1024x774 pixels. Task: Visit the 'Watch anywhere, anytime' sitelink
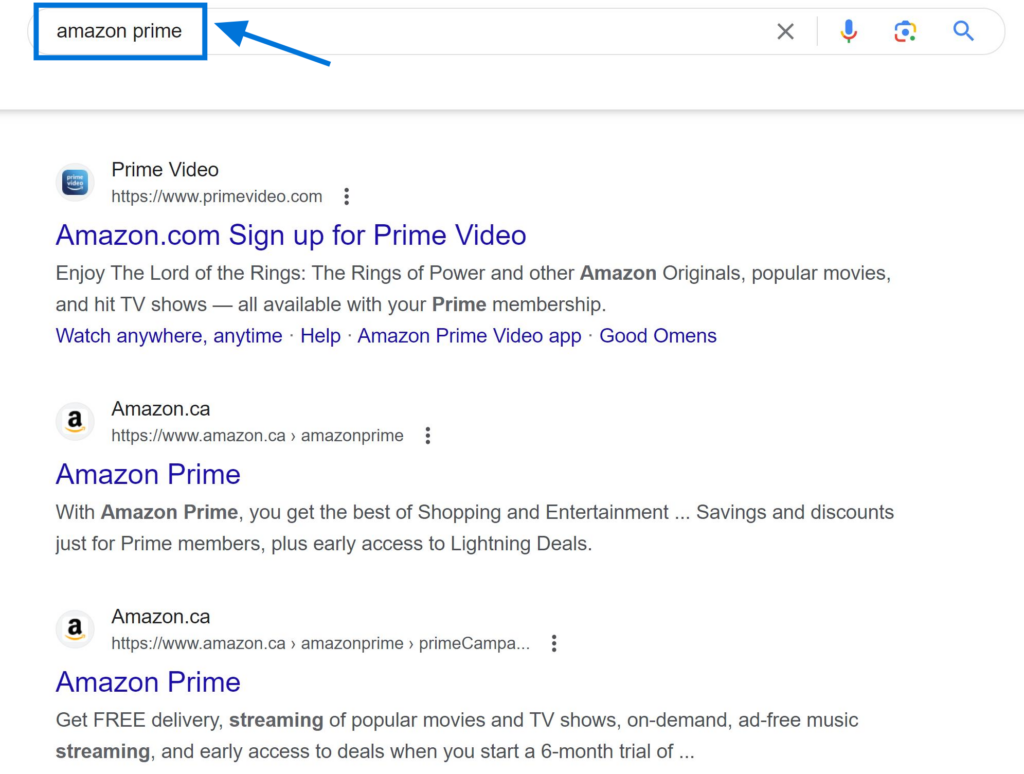tap(168, 336)
